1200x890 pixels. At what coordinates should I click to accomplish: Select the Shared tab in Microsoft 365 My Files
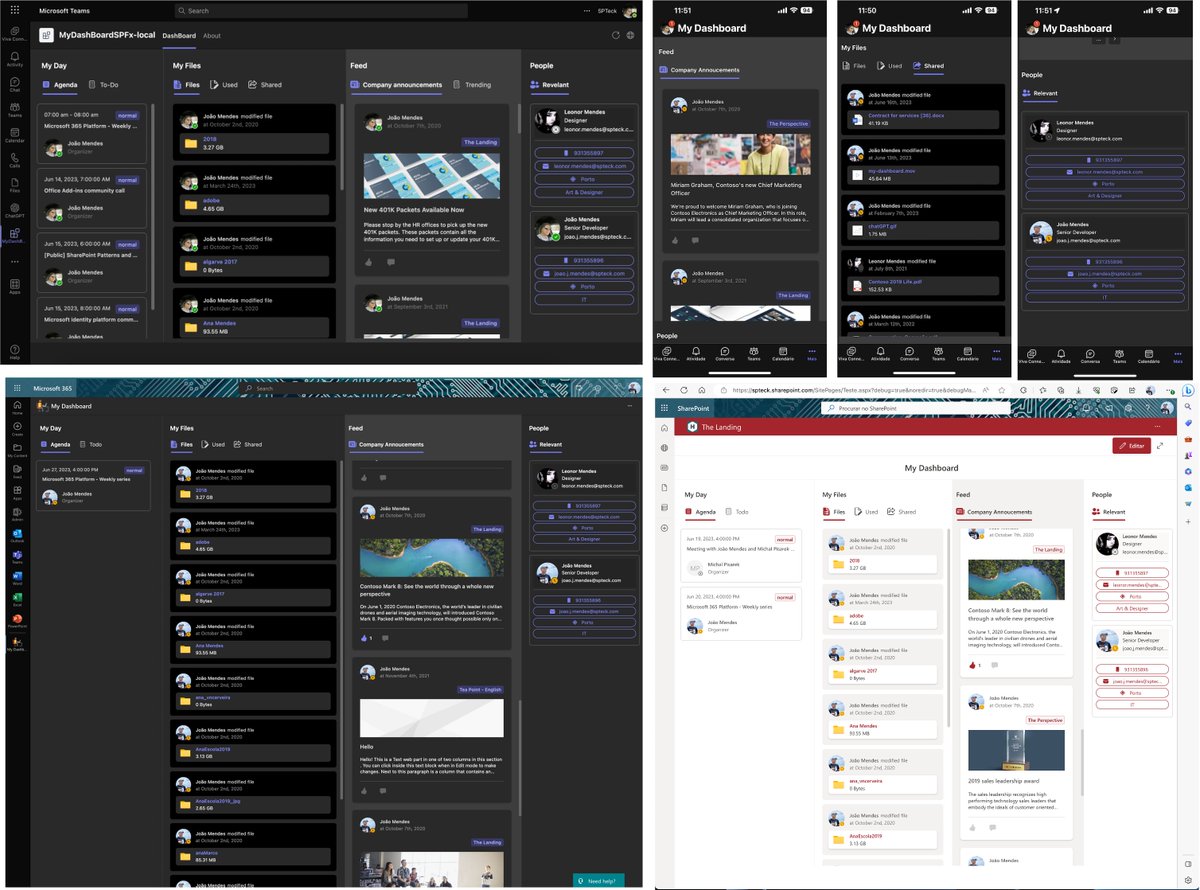coord(247,444)
